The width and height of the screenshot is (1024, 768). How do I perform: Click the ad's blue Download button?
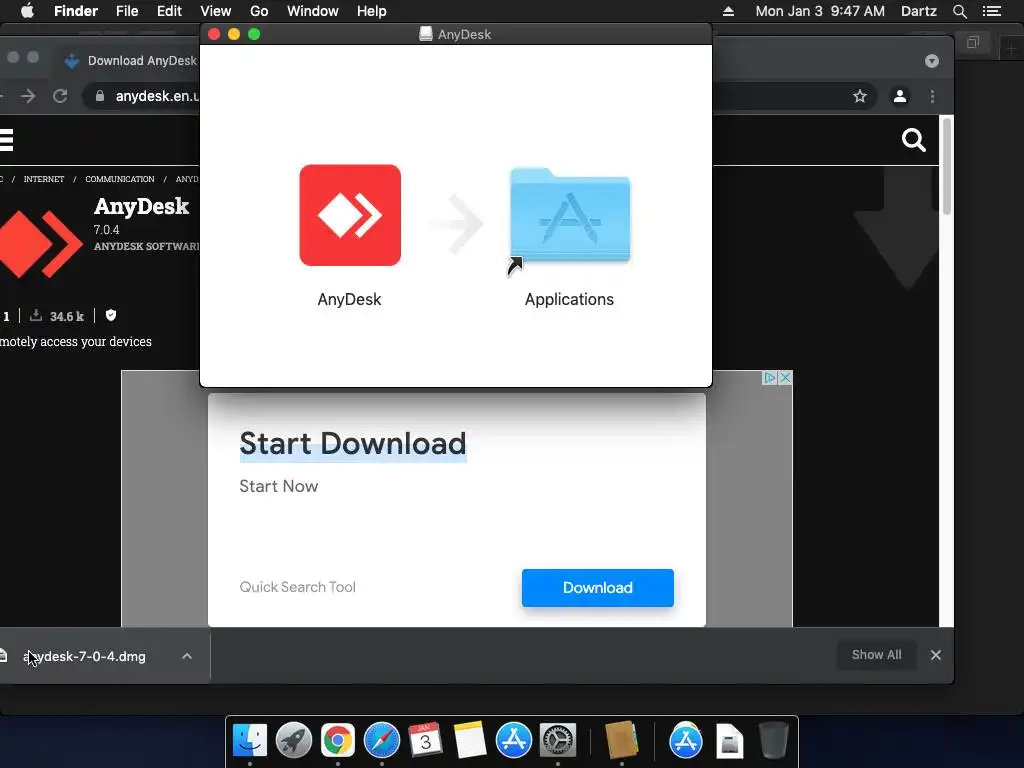click(598, 588)
